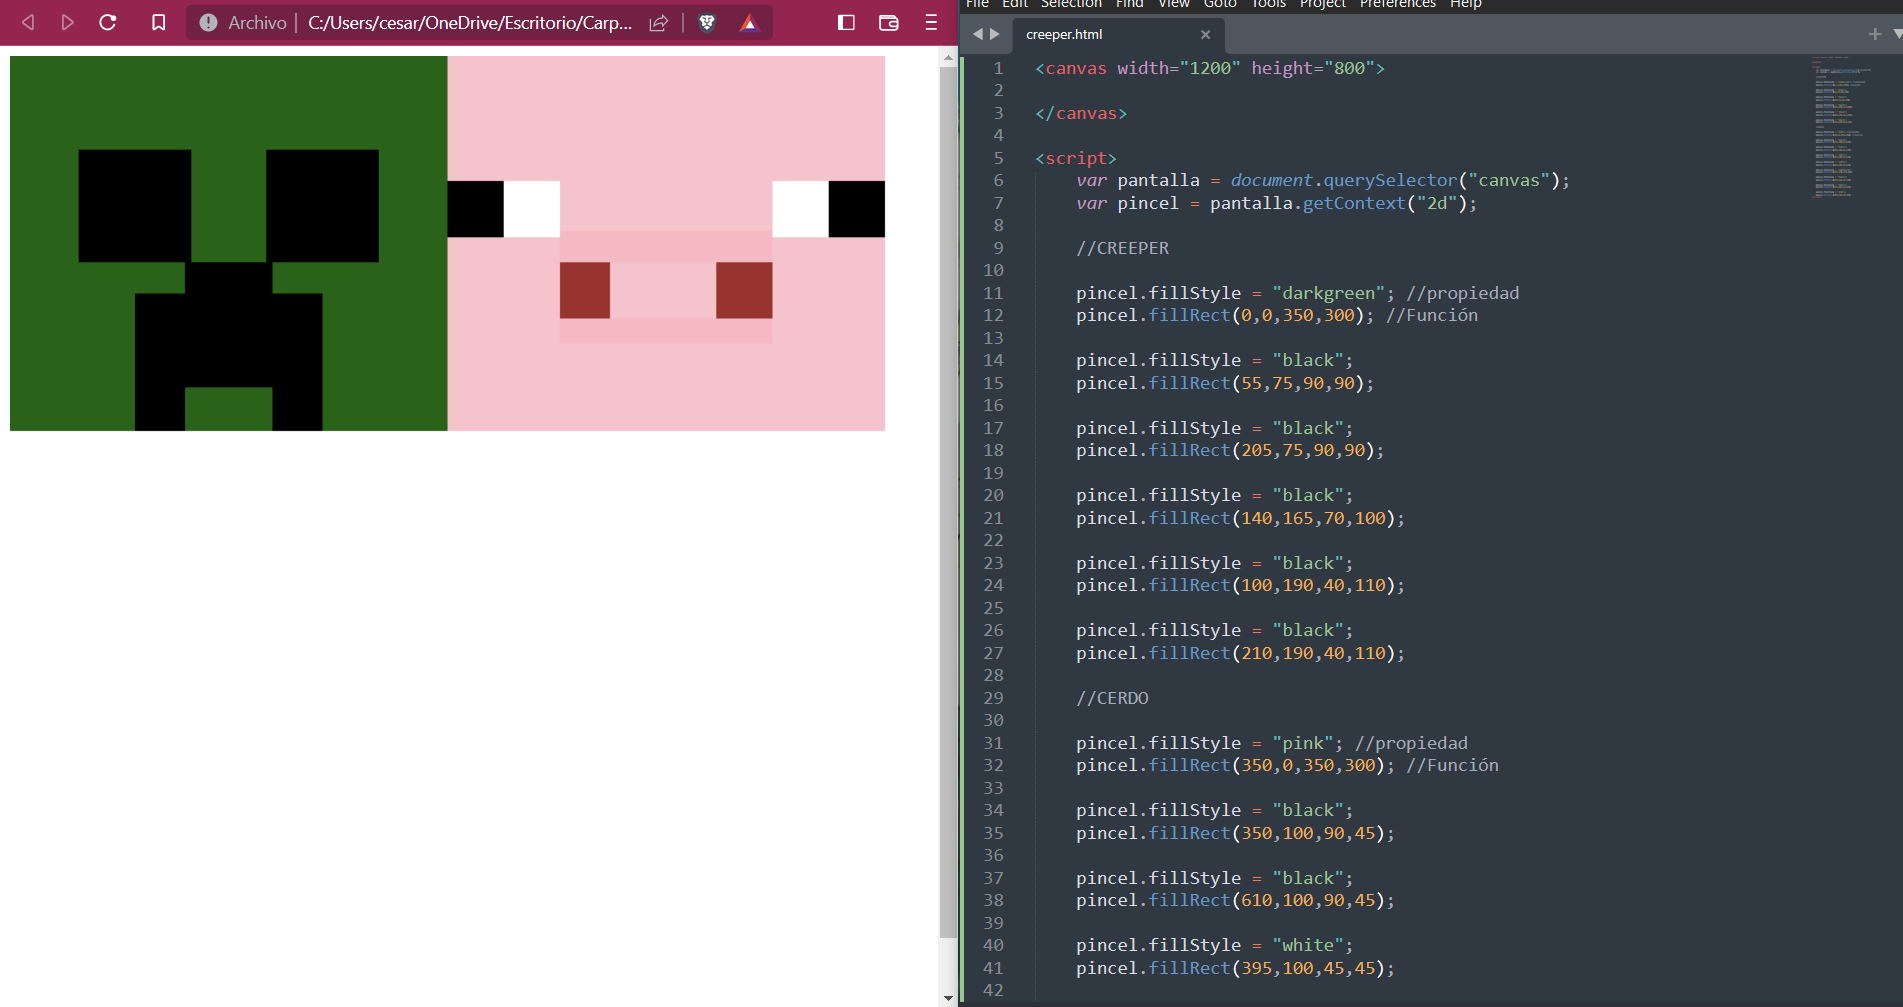Open the Goto menu
The height and width of the screenshot is (1007, 1903).
pyautogui.click(x=1220, y=4)
